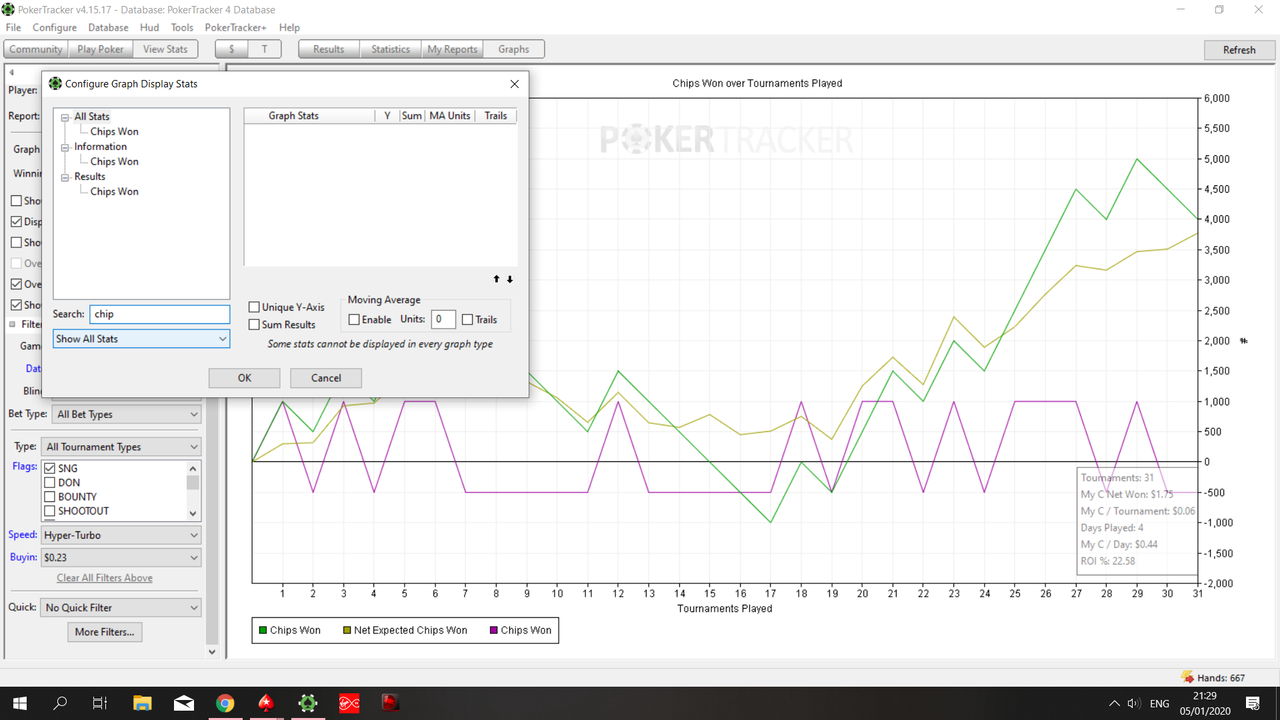1280x720 pixels.
Task: Show hidden system tray icons
Action: pyautogui.click(x=1114, y=703)
